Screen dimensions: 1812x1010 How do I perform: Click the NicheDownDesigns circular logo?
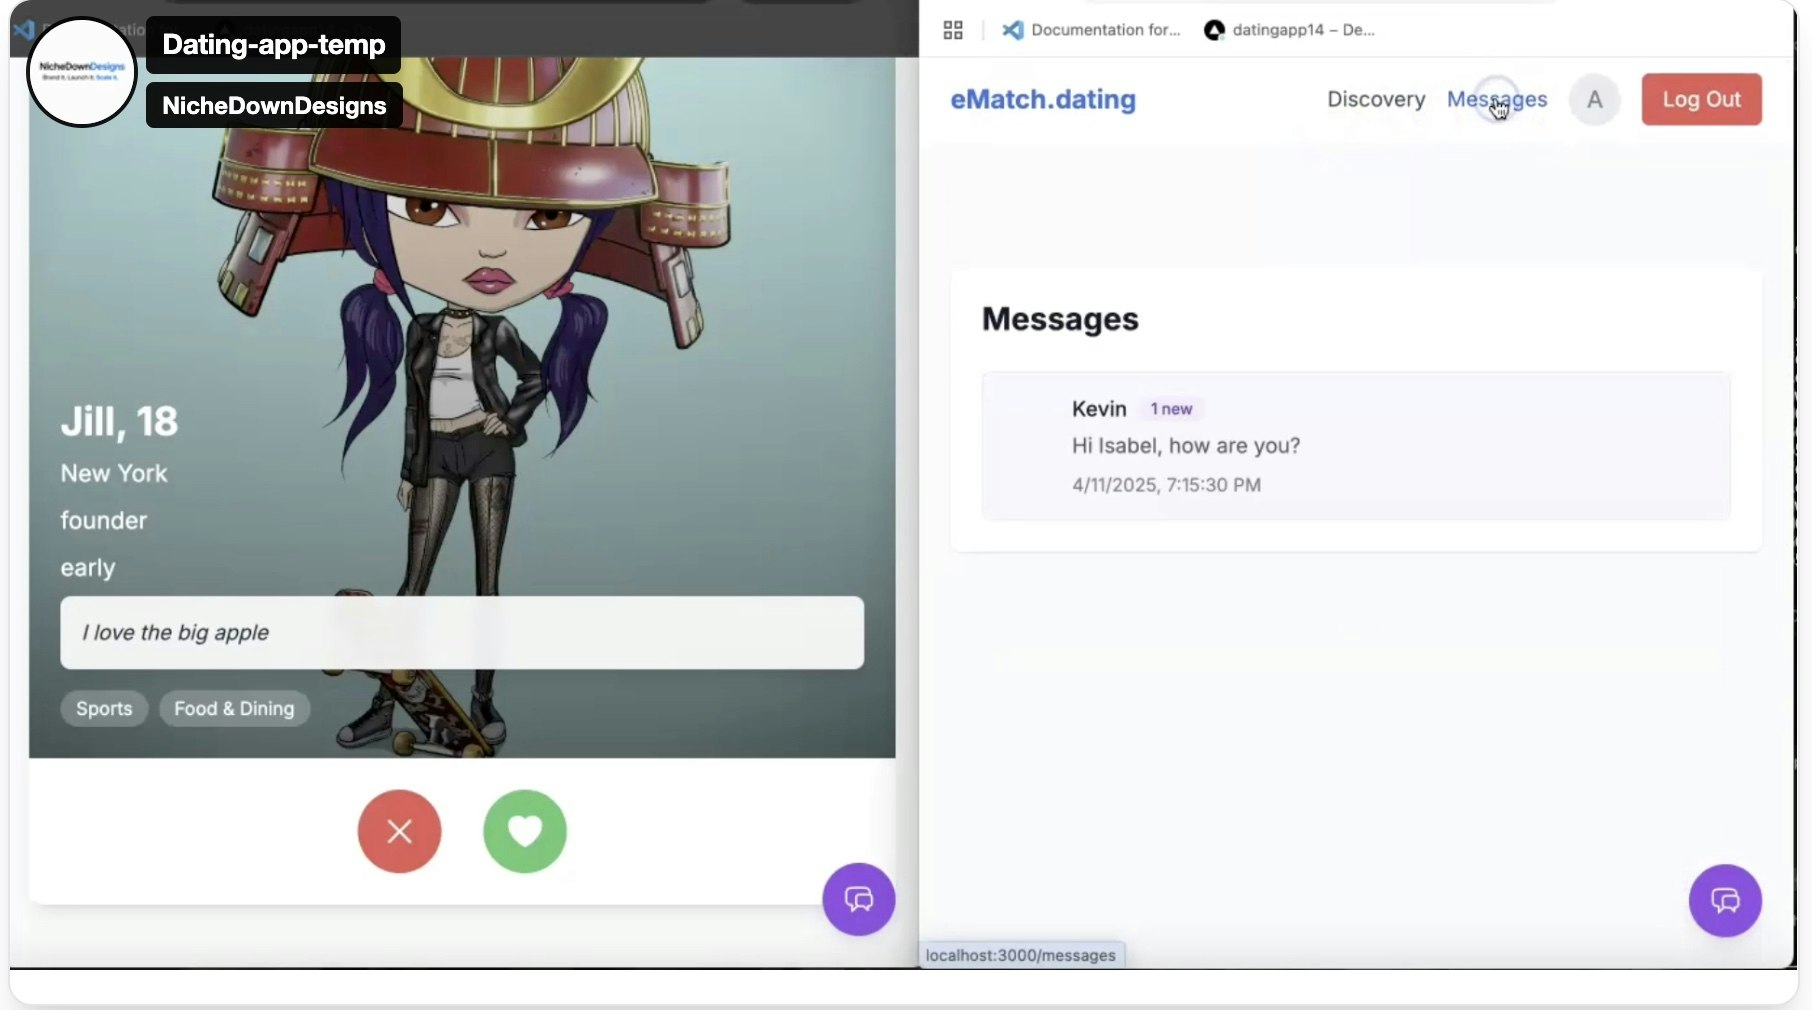pos(81,71)
